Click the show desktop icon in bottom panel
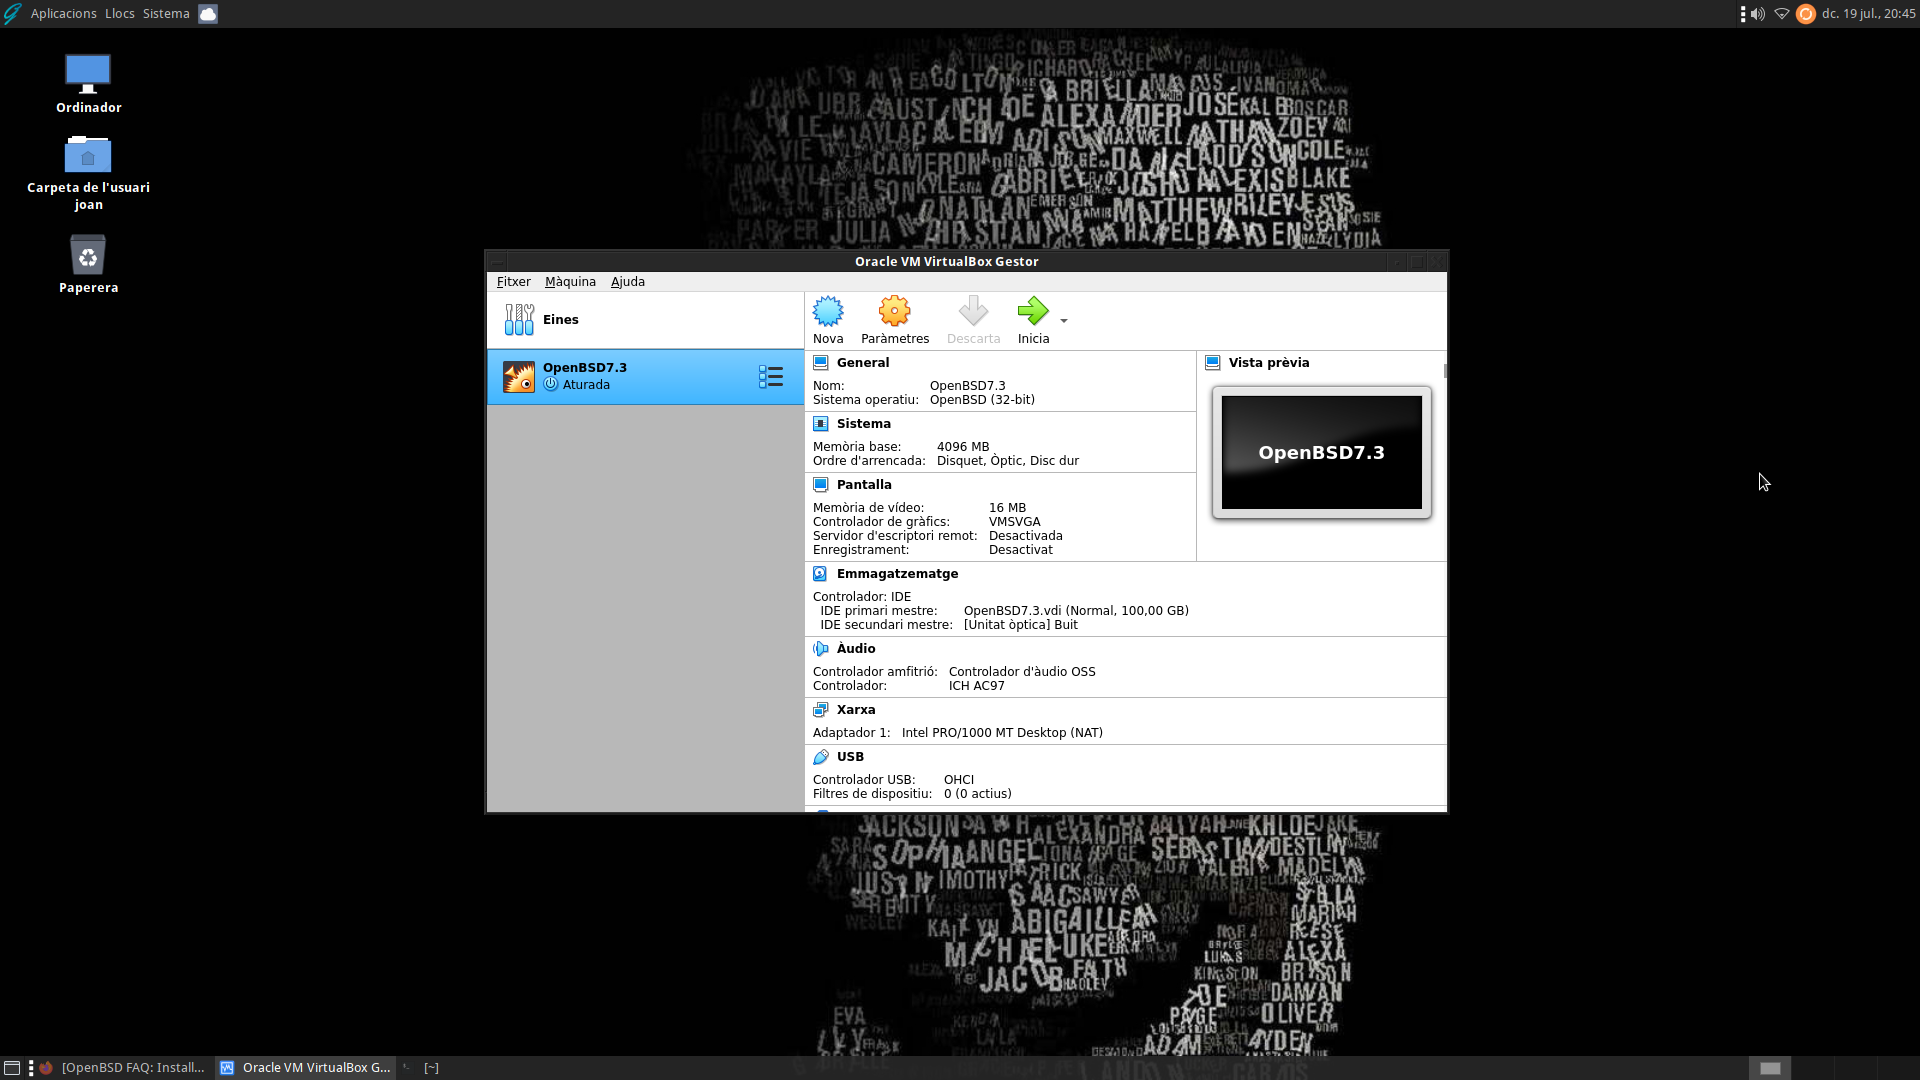Image resolution: width=1920 pixels, height=1080 pixels. coord(12,1068)
